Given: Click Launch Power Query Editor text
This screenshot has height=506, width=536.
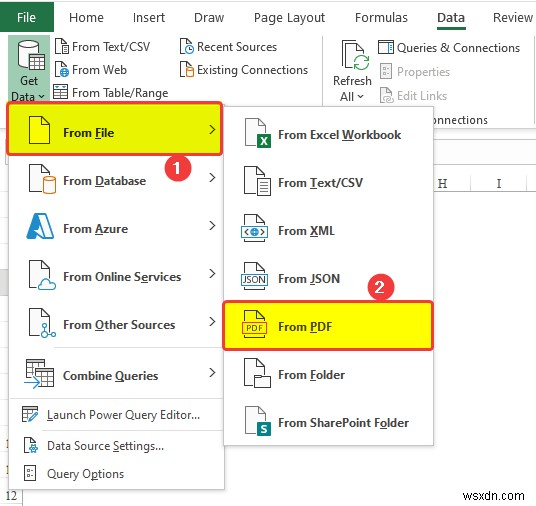Looking at the screenshot, I should pos(123,414).
